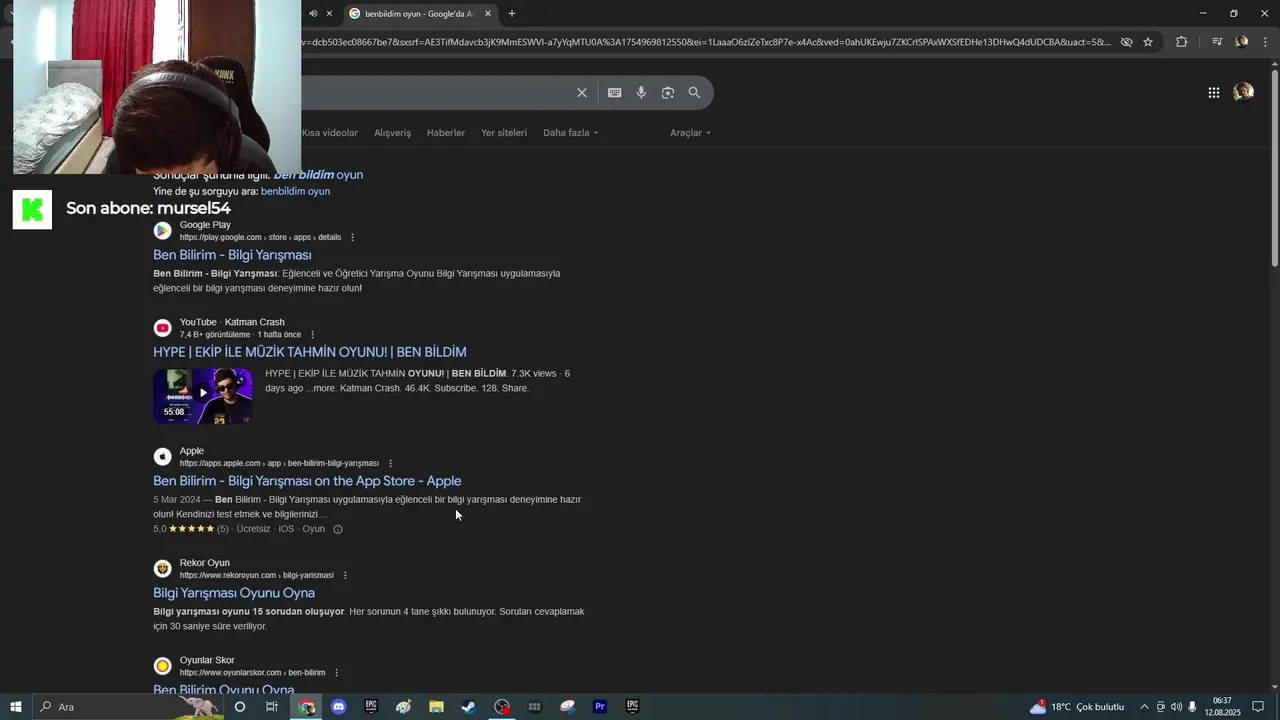Open Ben Bilirim on the App Store link

tap(307, 481)
